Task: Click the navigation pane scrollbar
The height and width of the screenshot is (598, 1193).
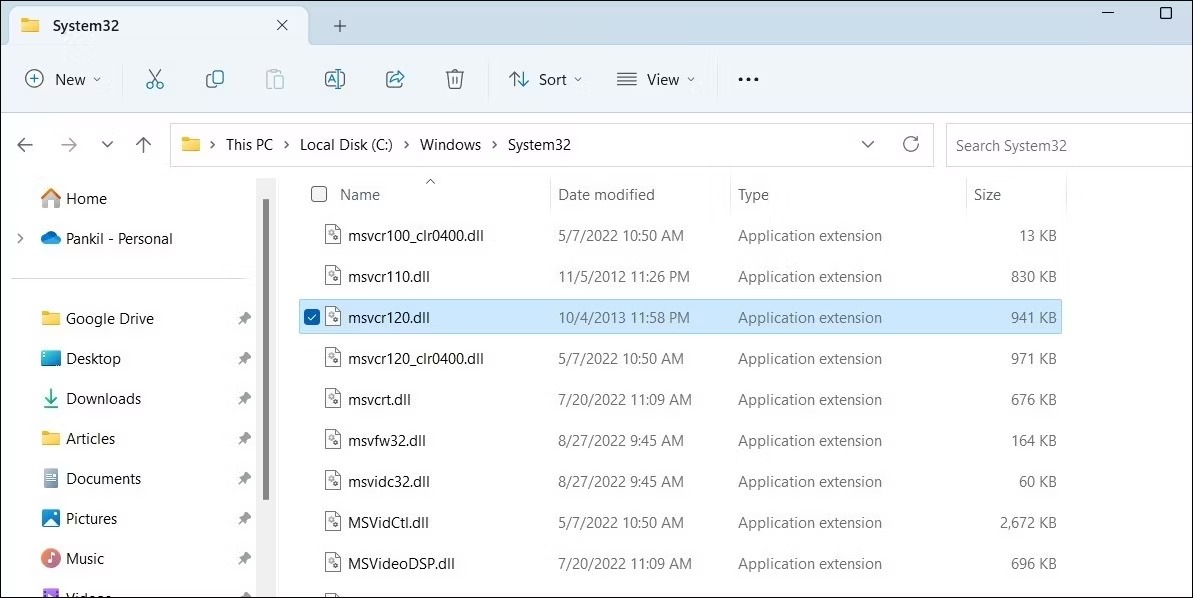Action: click(x=266, y=349)
